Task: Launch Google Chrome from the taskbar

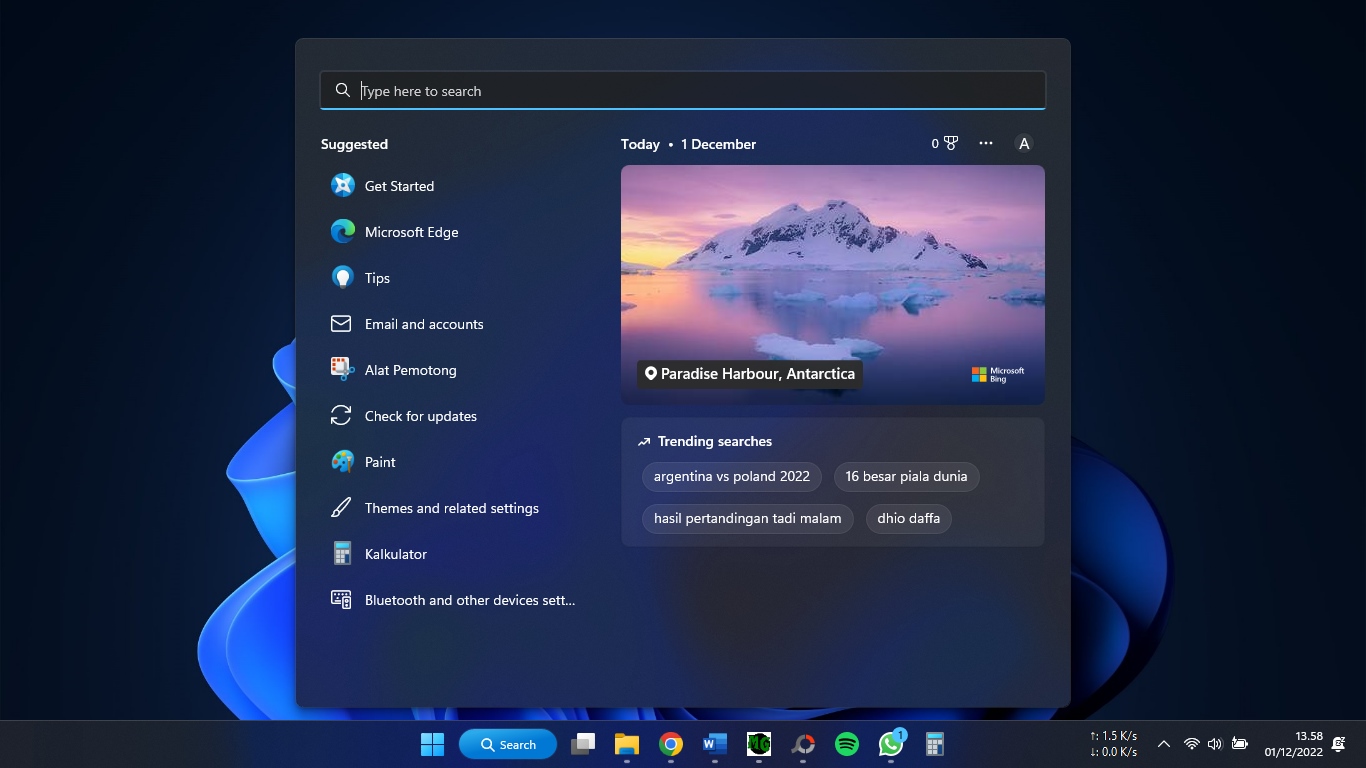Action: pos(670,744)
